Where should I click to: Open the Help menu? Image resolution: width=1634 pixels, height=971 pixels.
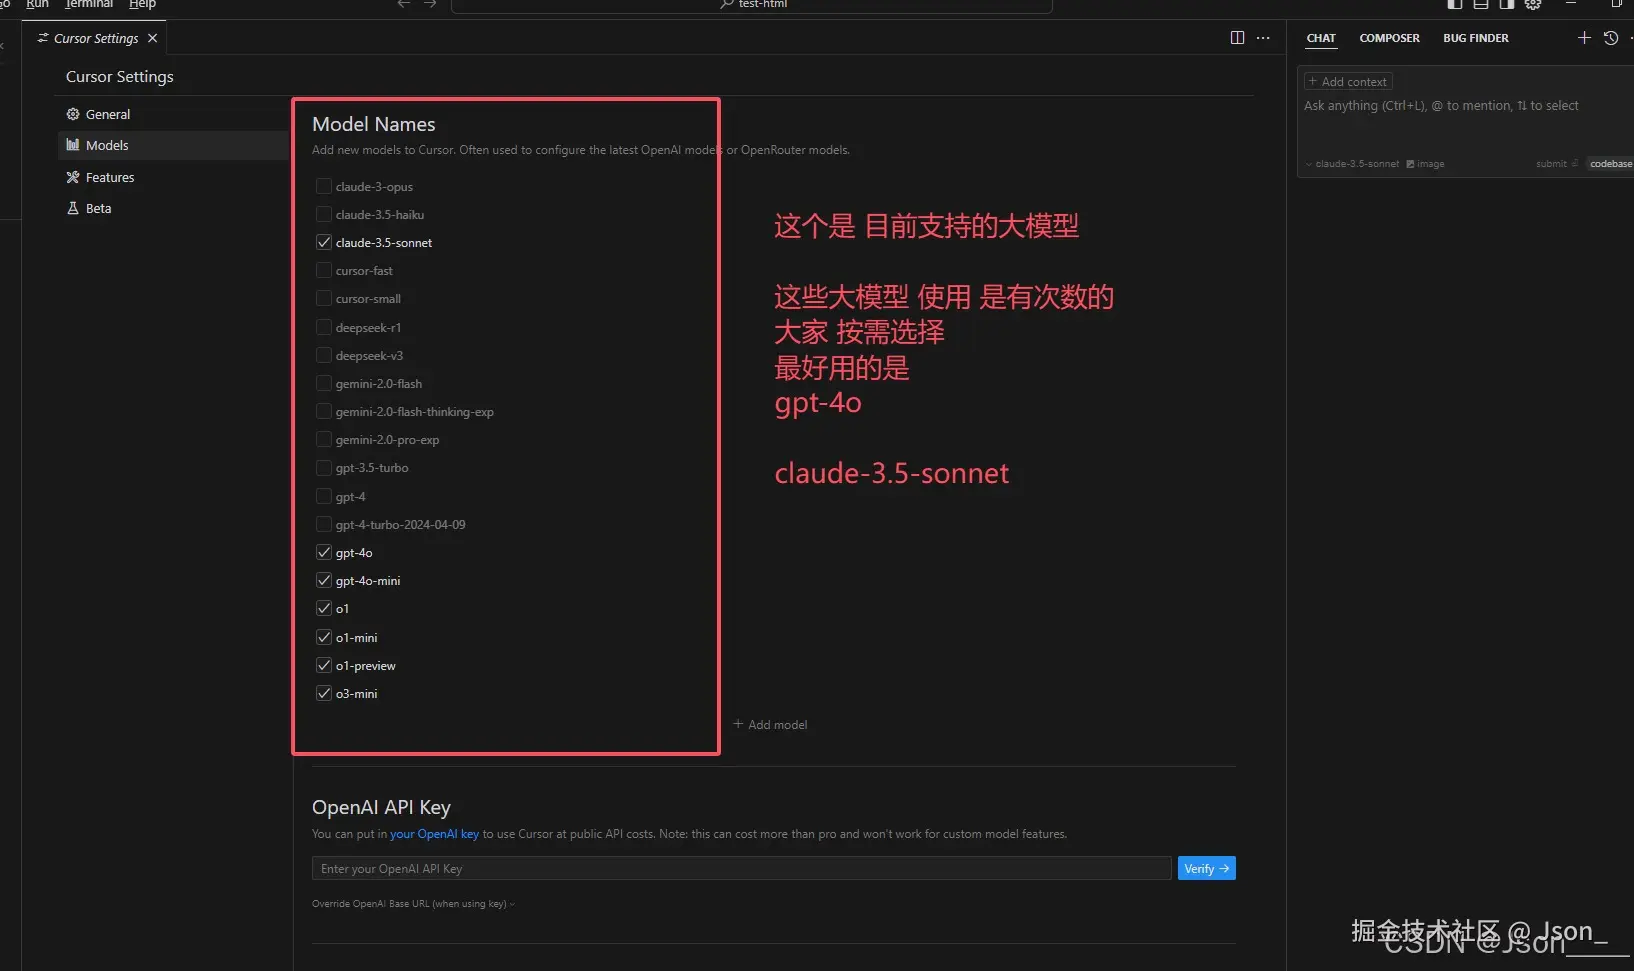click(x=142, y=4)
